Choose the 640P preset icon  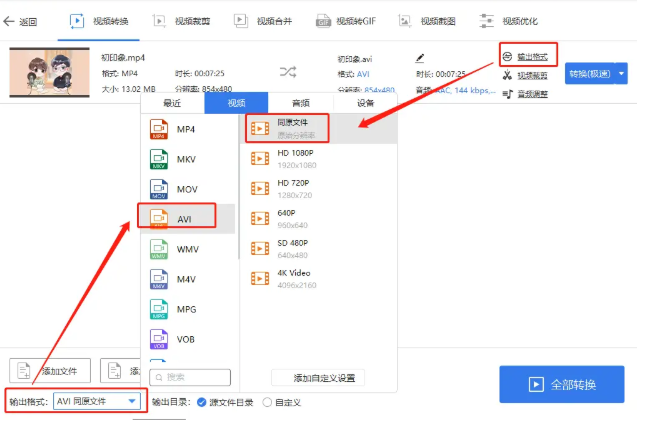click(x=260, y=218)
